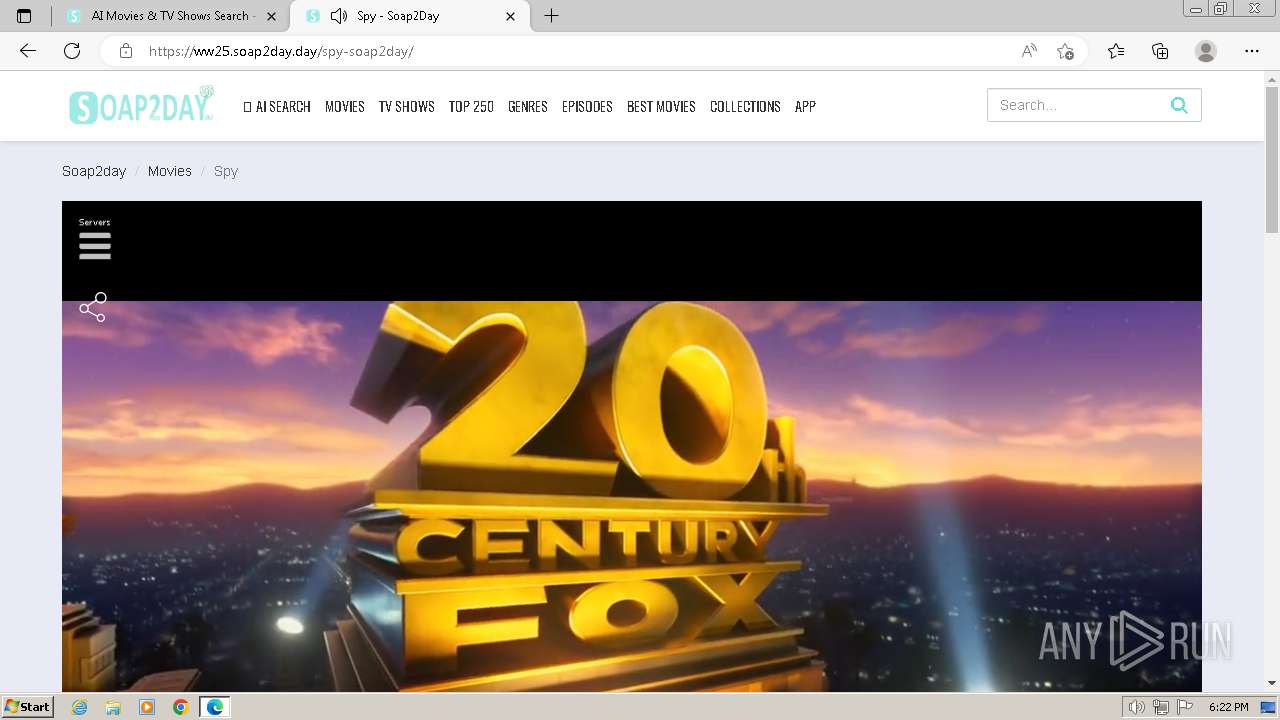Select the Spy - Soap2Day tab
This screenshot has height=720, width=1280.
point(410,16)
